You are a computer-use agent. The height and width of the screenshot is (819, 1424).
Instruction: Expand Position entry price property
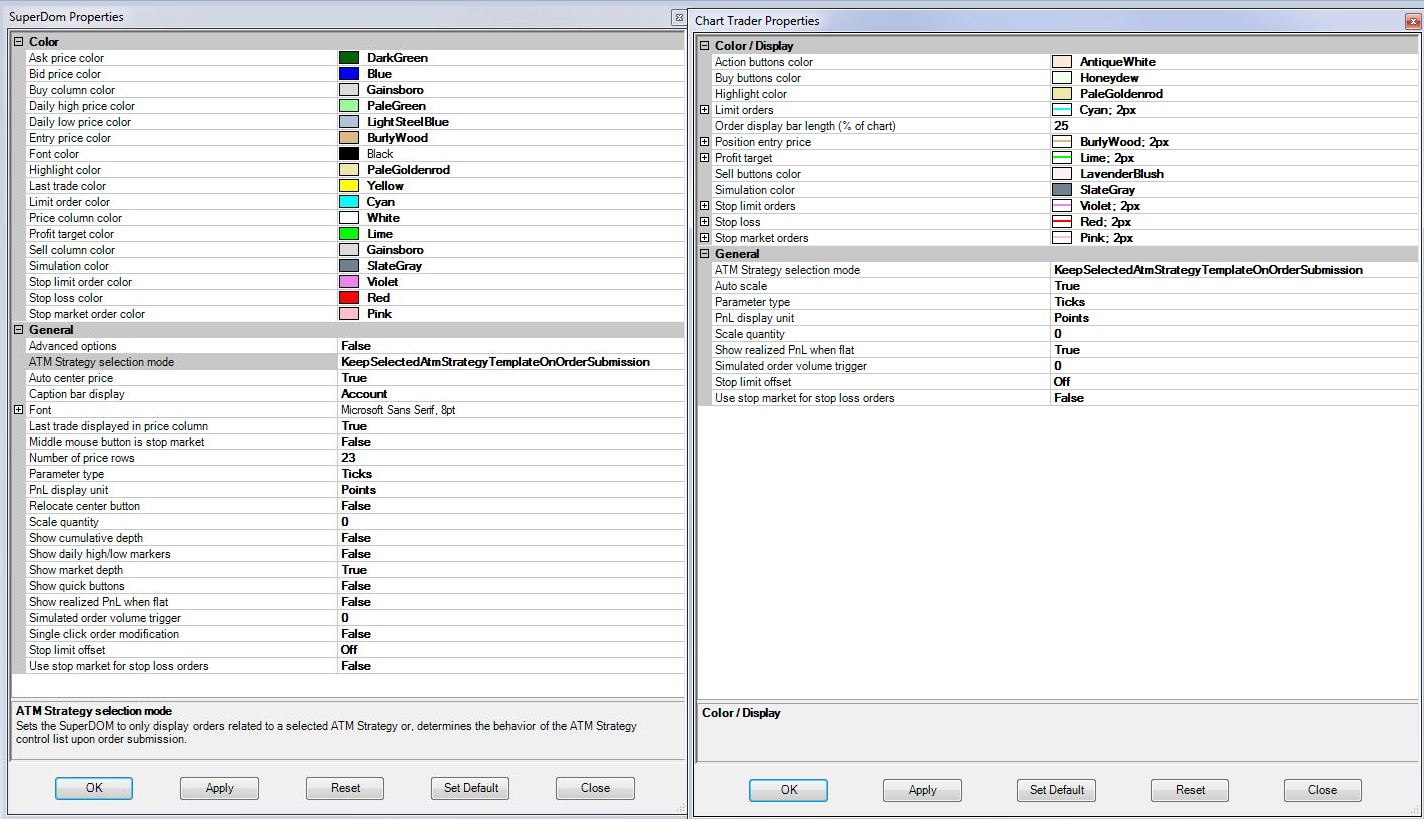click(705, 142)
